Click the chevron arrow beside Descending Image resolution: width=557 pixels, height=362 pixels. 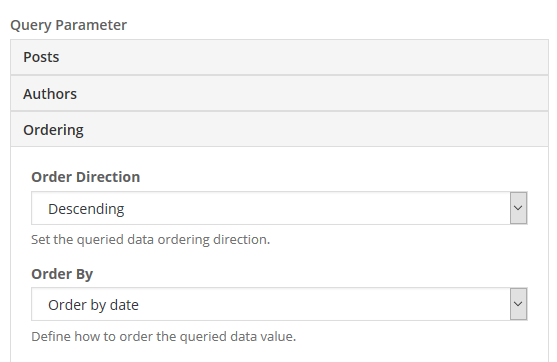point(518,208)
